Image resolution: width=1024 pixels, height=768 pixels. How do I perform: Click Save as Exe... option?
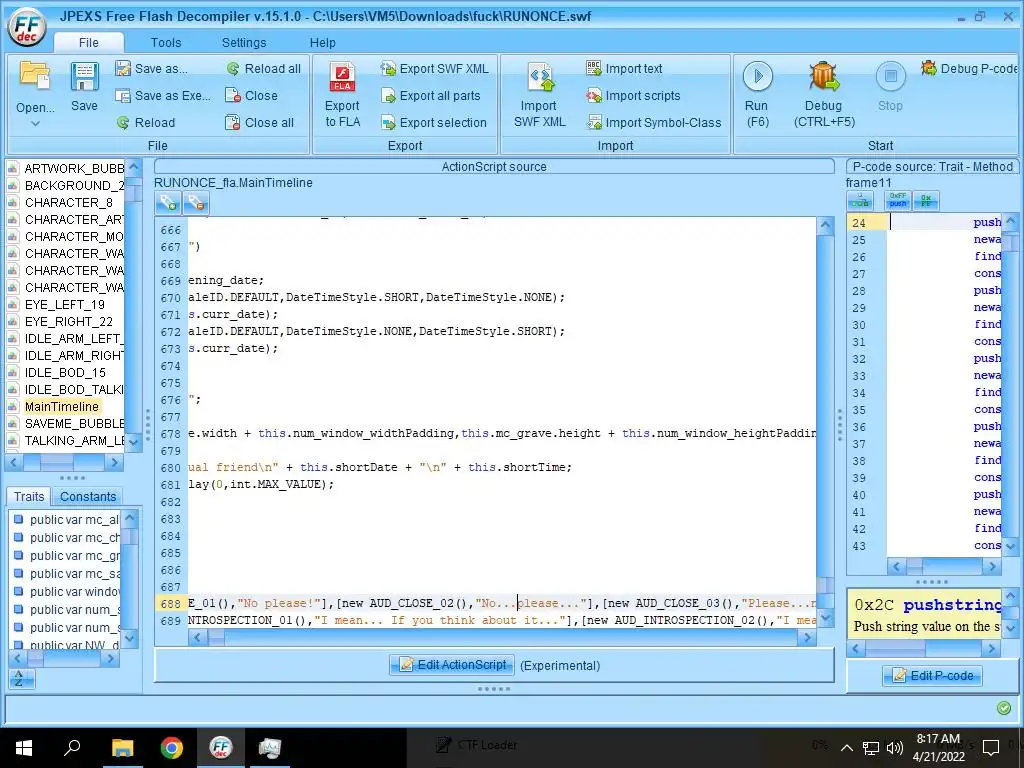click(x=163, y=95)
